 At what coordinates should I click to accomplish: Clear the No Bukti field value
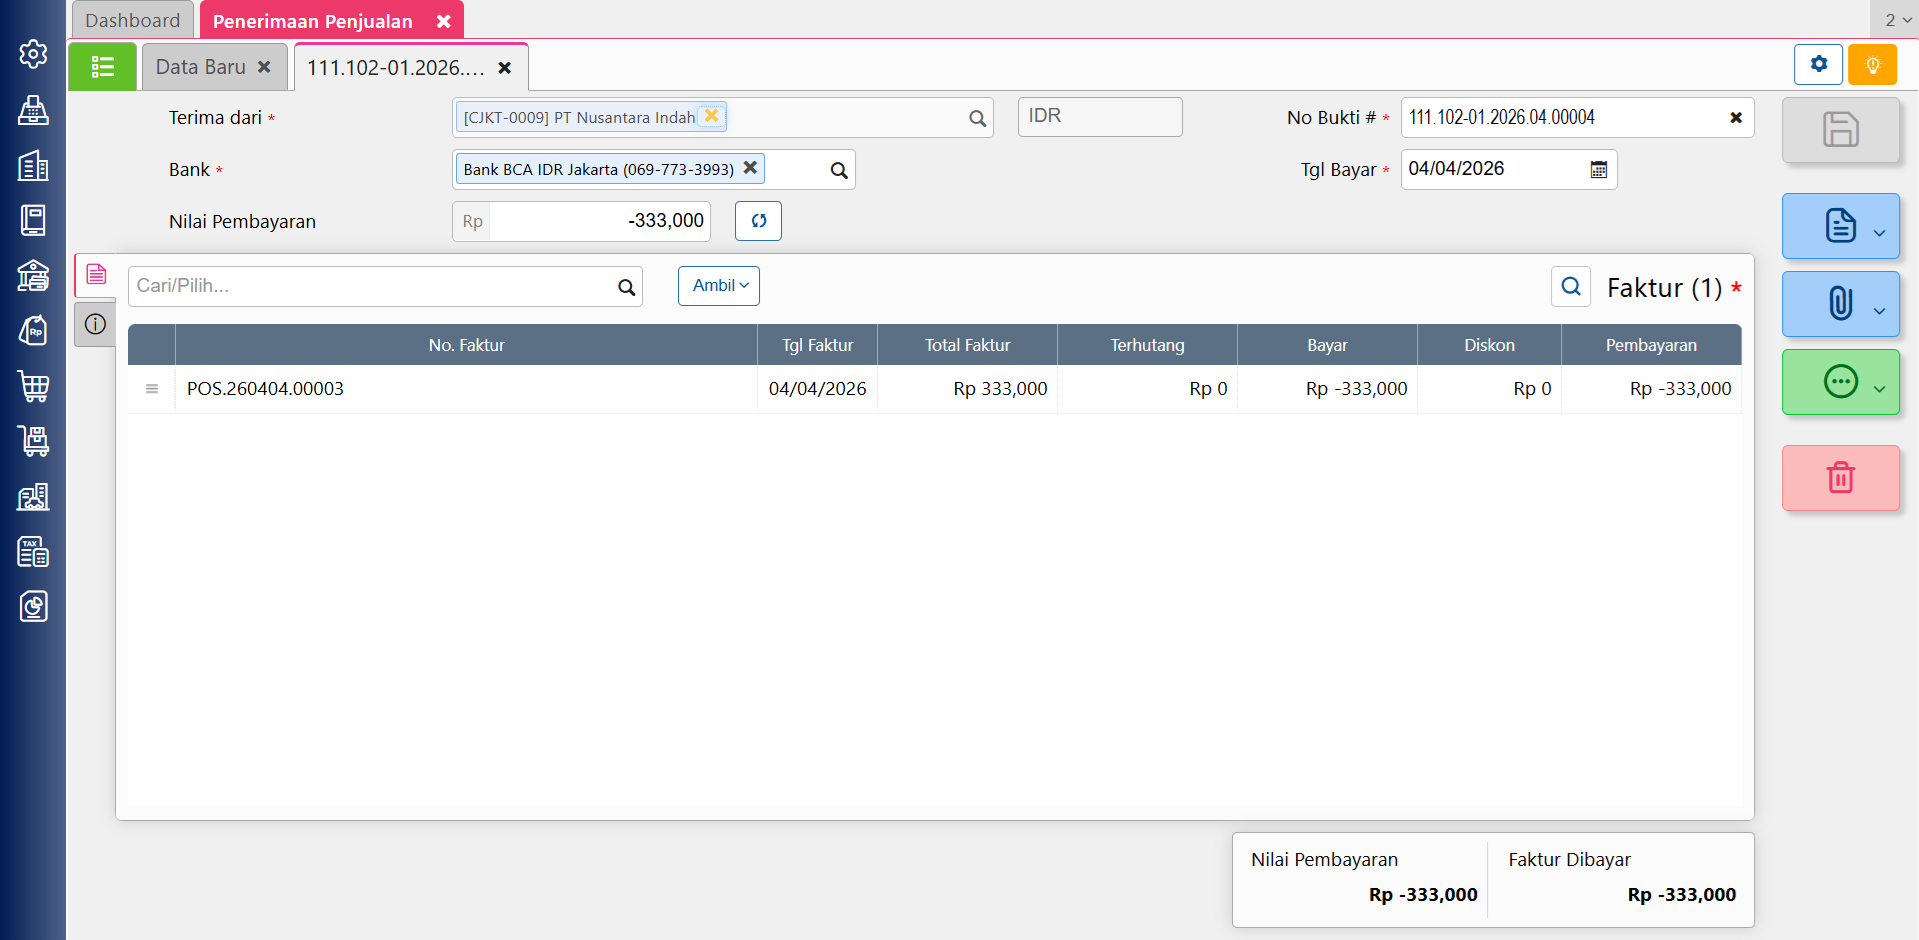(x=1735, y=118)
